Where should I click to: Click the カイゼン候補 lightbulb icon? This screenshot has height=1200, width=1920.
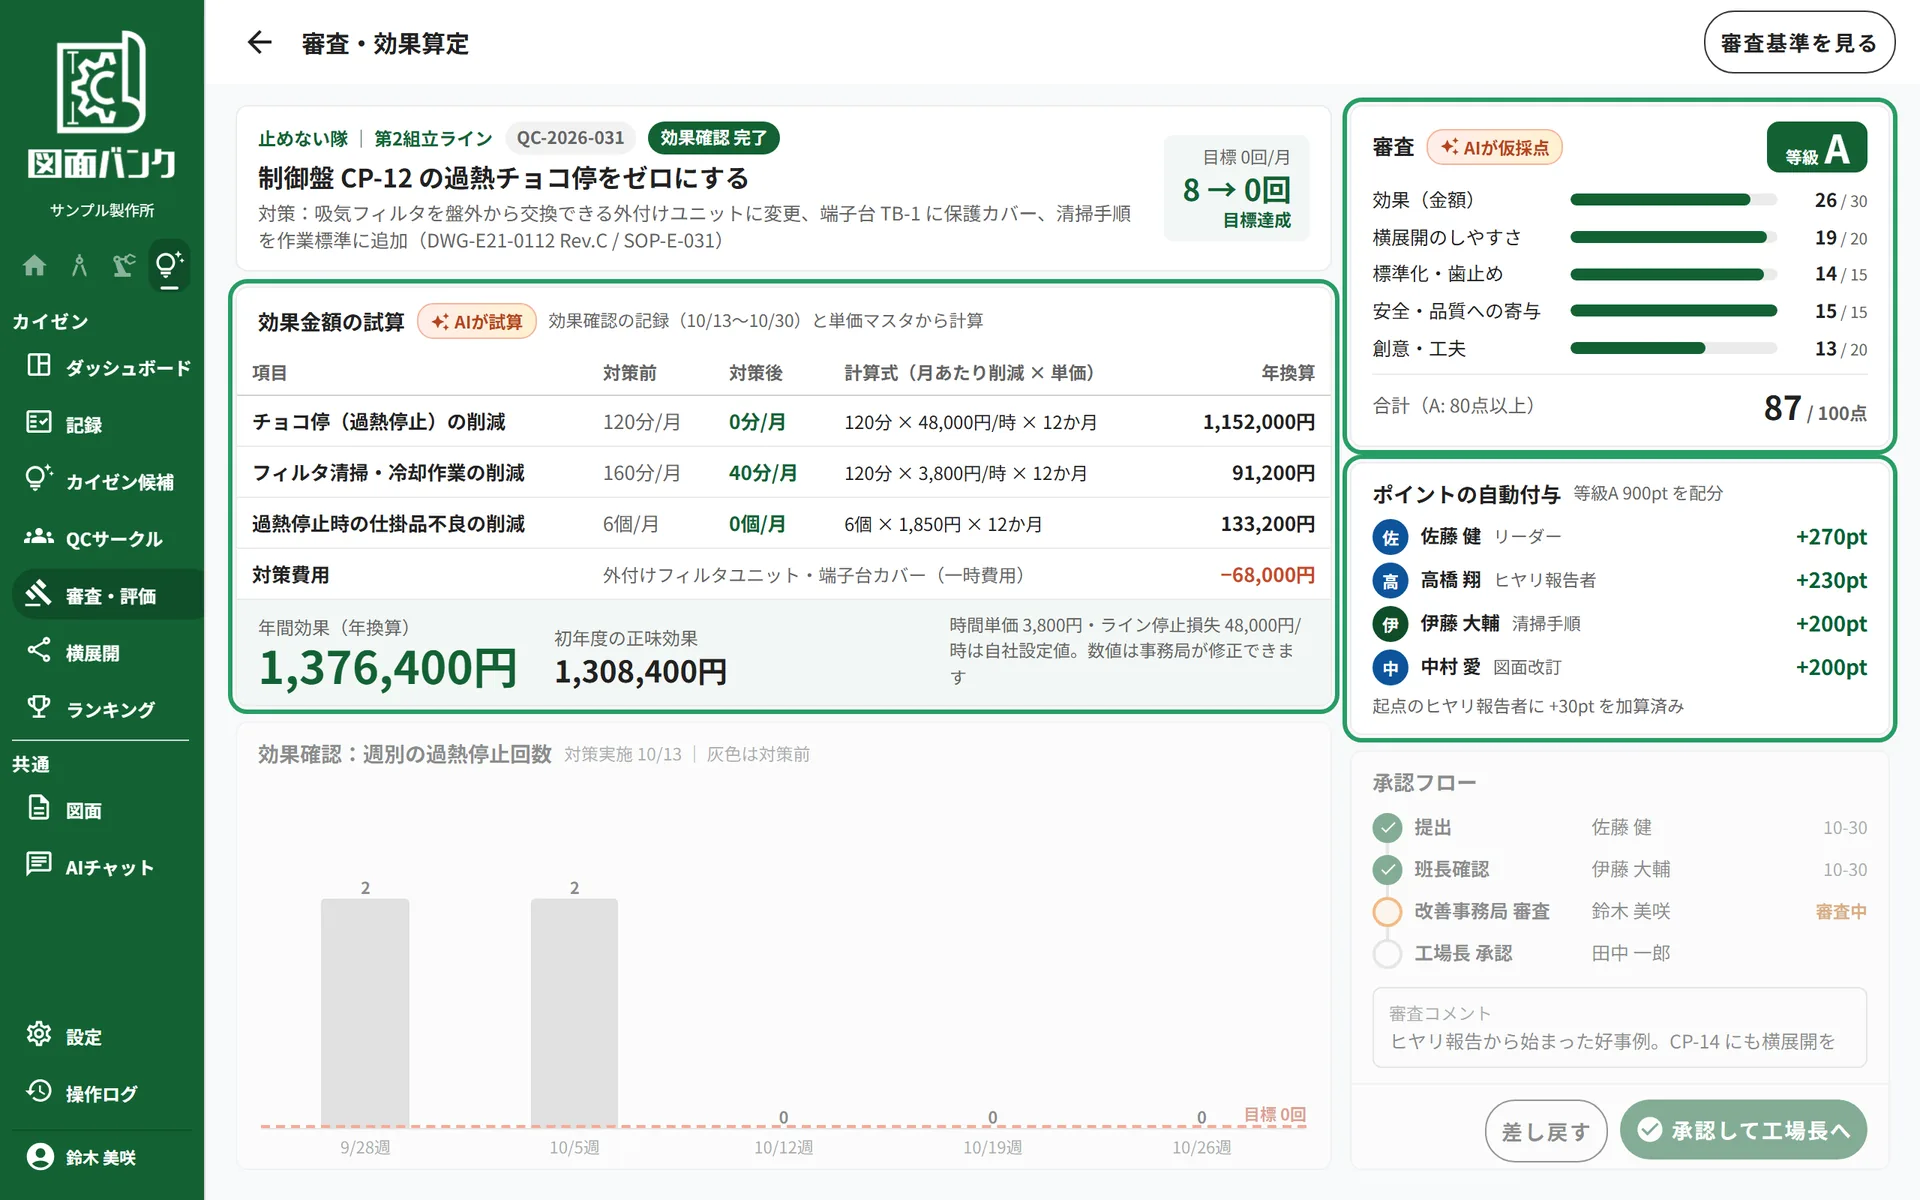39,479
